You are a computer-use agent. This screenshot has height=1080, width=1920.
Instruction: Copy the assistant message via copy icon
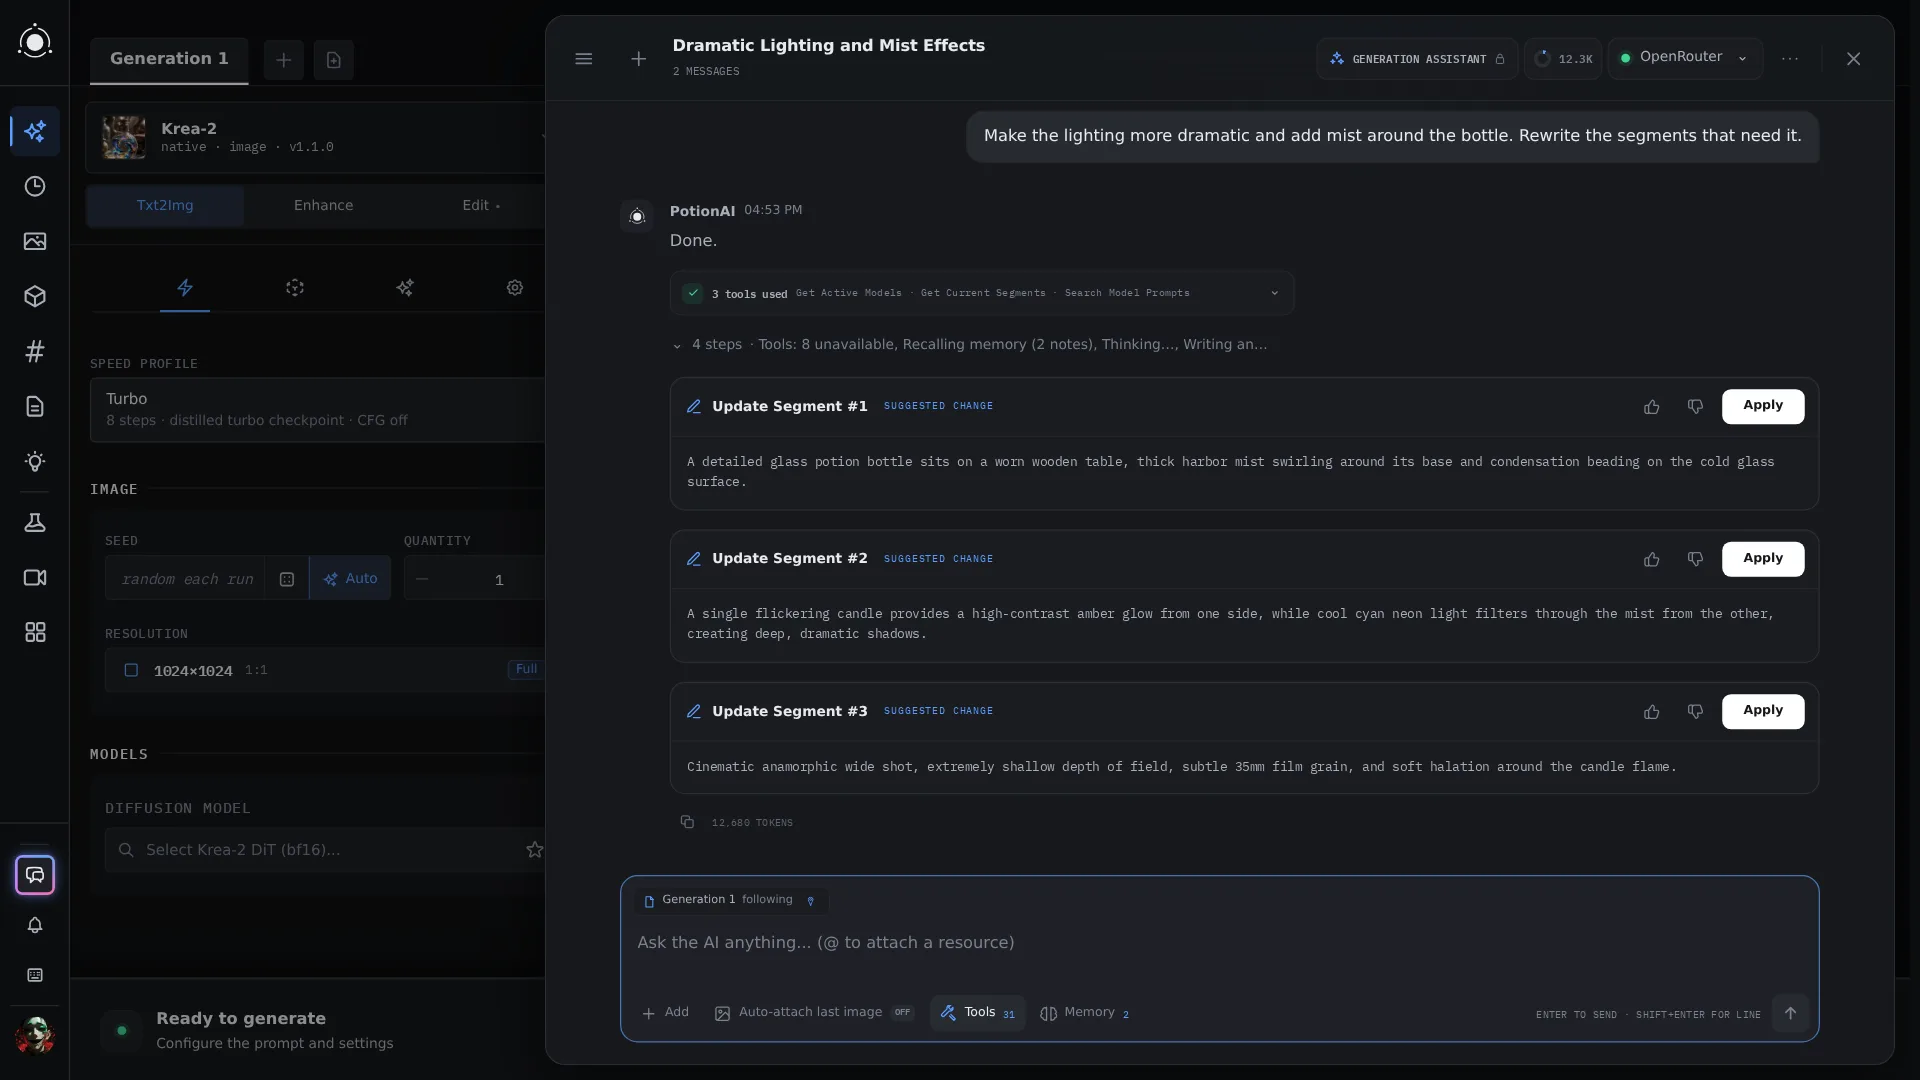687,822
